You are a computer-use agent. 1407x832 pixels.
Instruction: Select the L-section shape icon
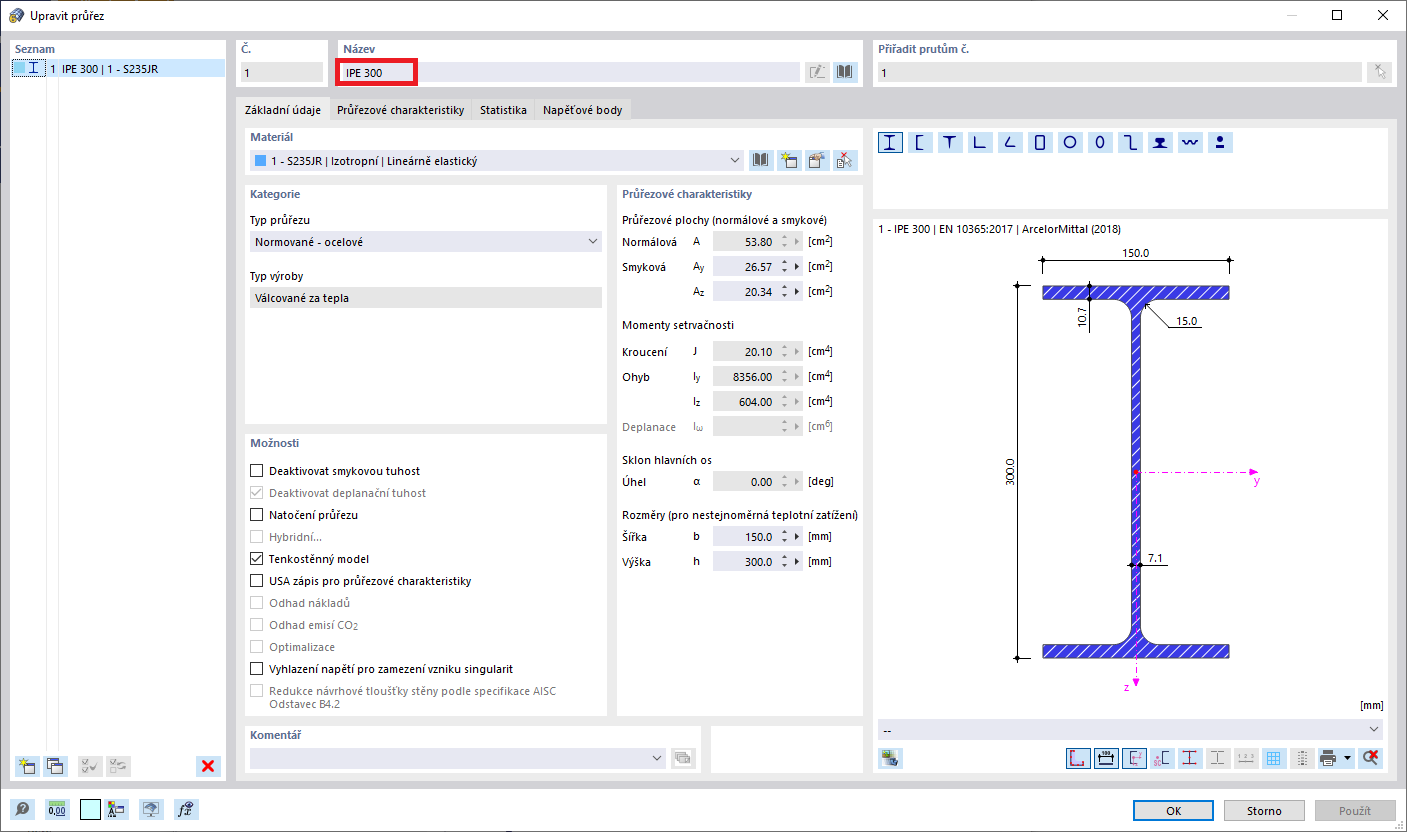(979, 142)
